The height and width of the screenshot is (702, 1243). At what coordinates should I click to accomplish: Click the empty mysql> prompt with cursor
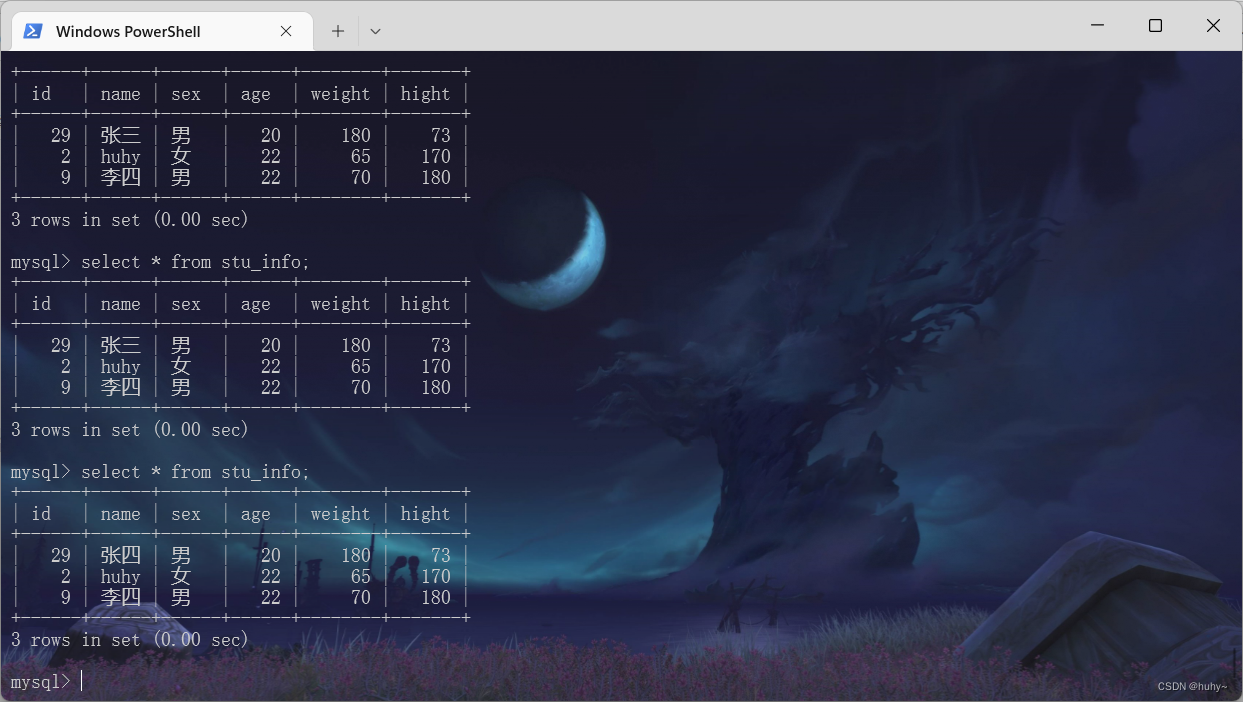(47, 681)
